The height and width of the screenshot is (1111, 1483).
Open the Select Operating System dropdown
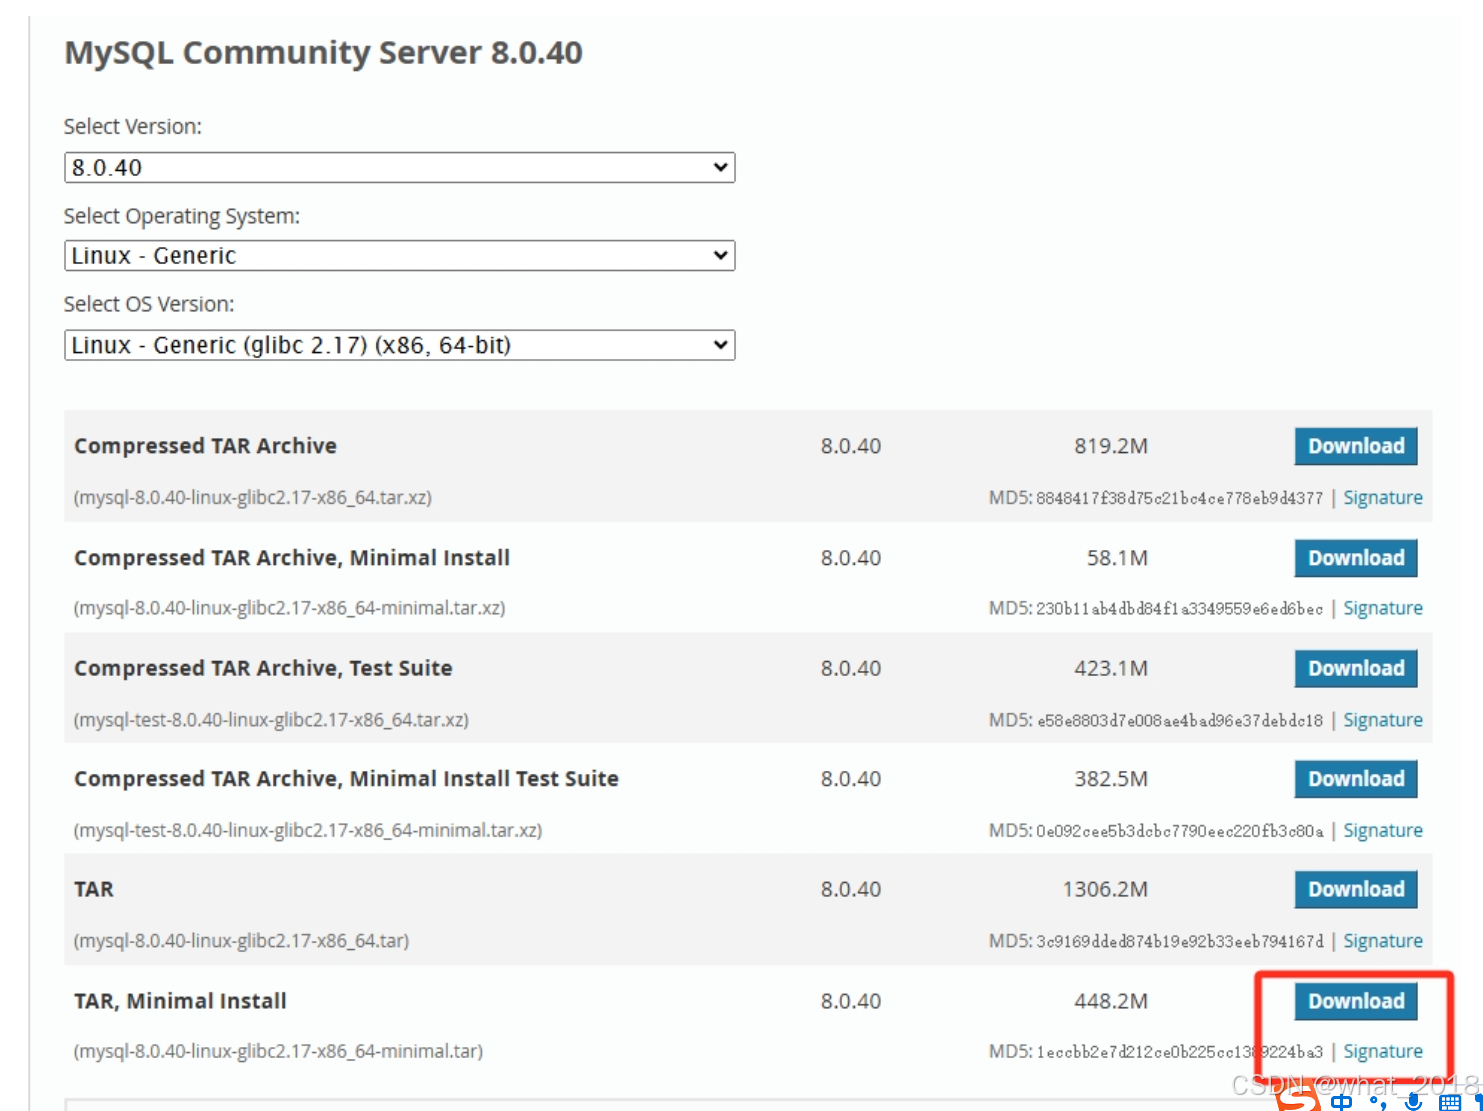point(399,255)
